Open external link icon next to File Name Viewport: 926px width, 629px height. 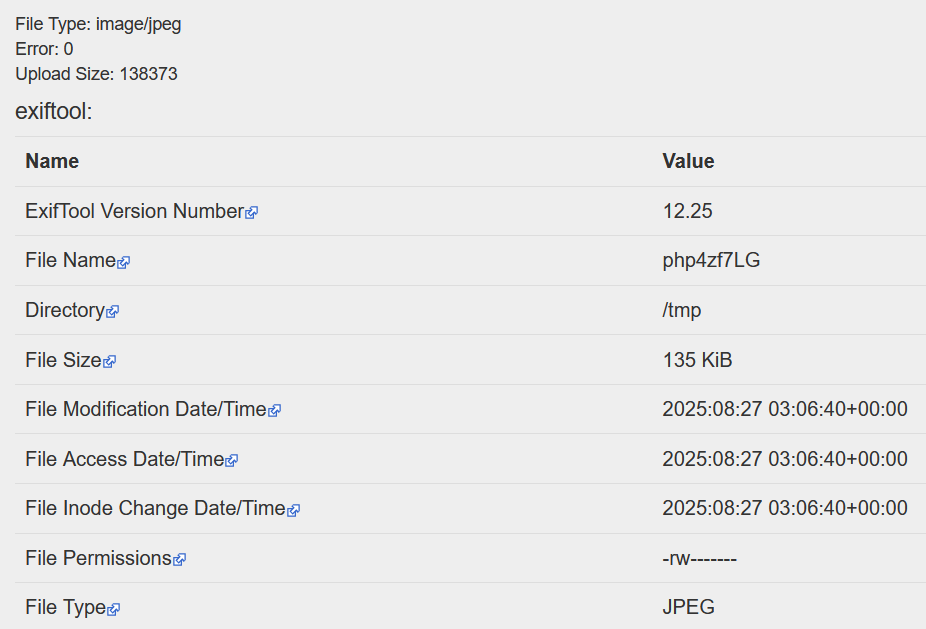click(x=123, y=262)
